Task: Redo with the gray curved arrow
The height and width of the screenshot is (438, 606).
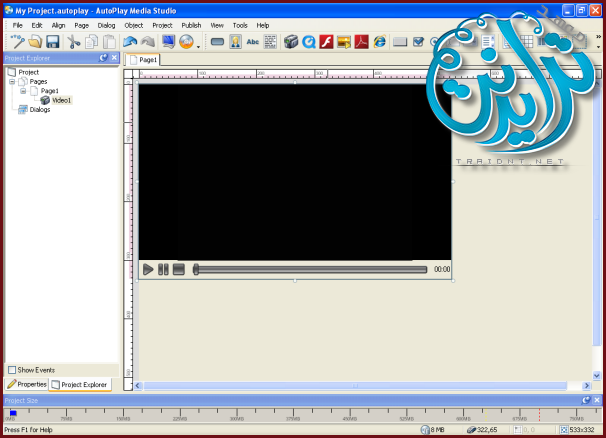Action: point(148,41)
